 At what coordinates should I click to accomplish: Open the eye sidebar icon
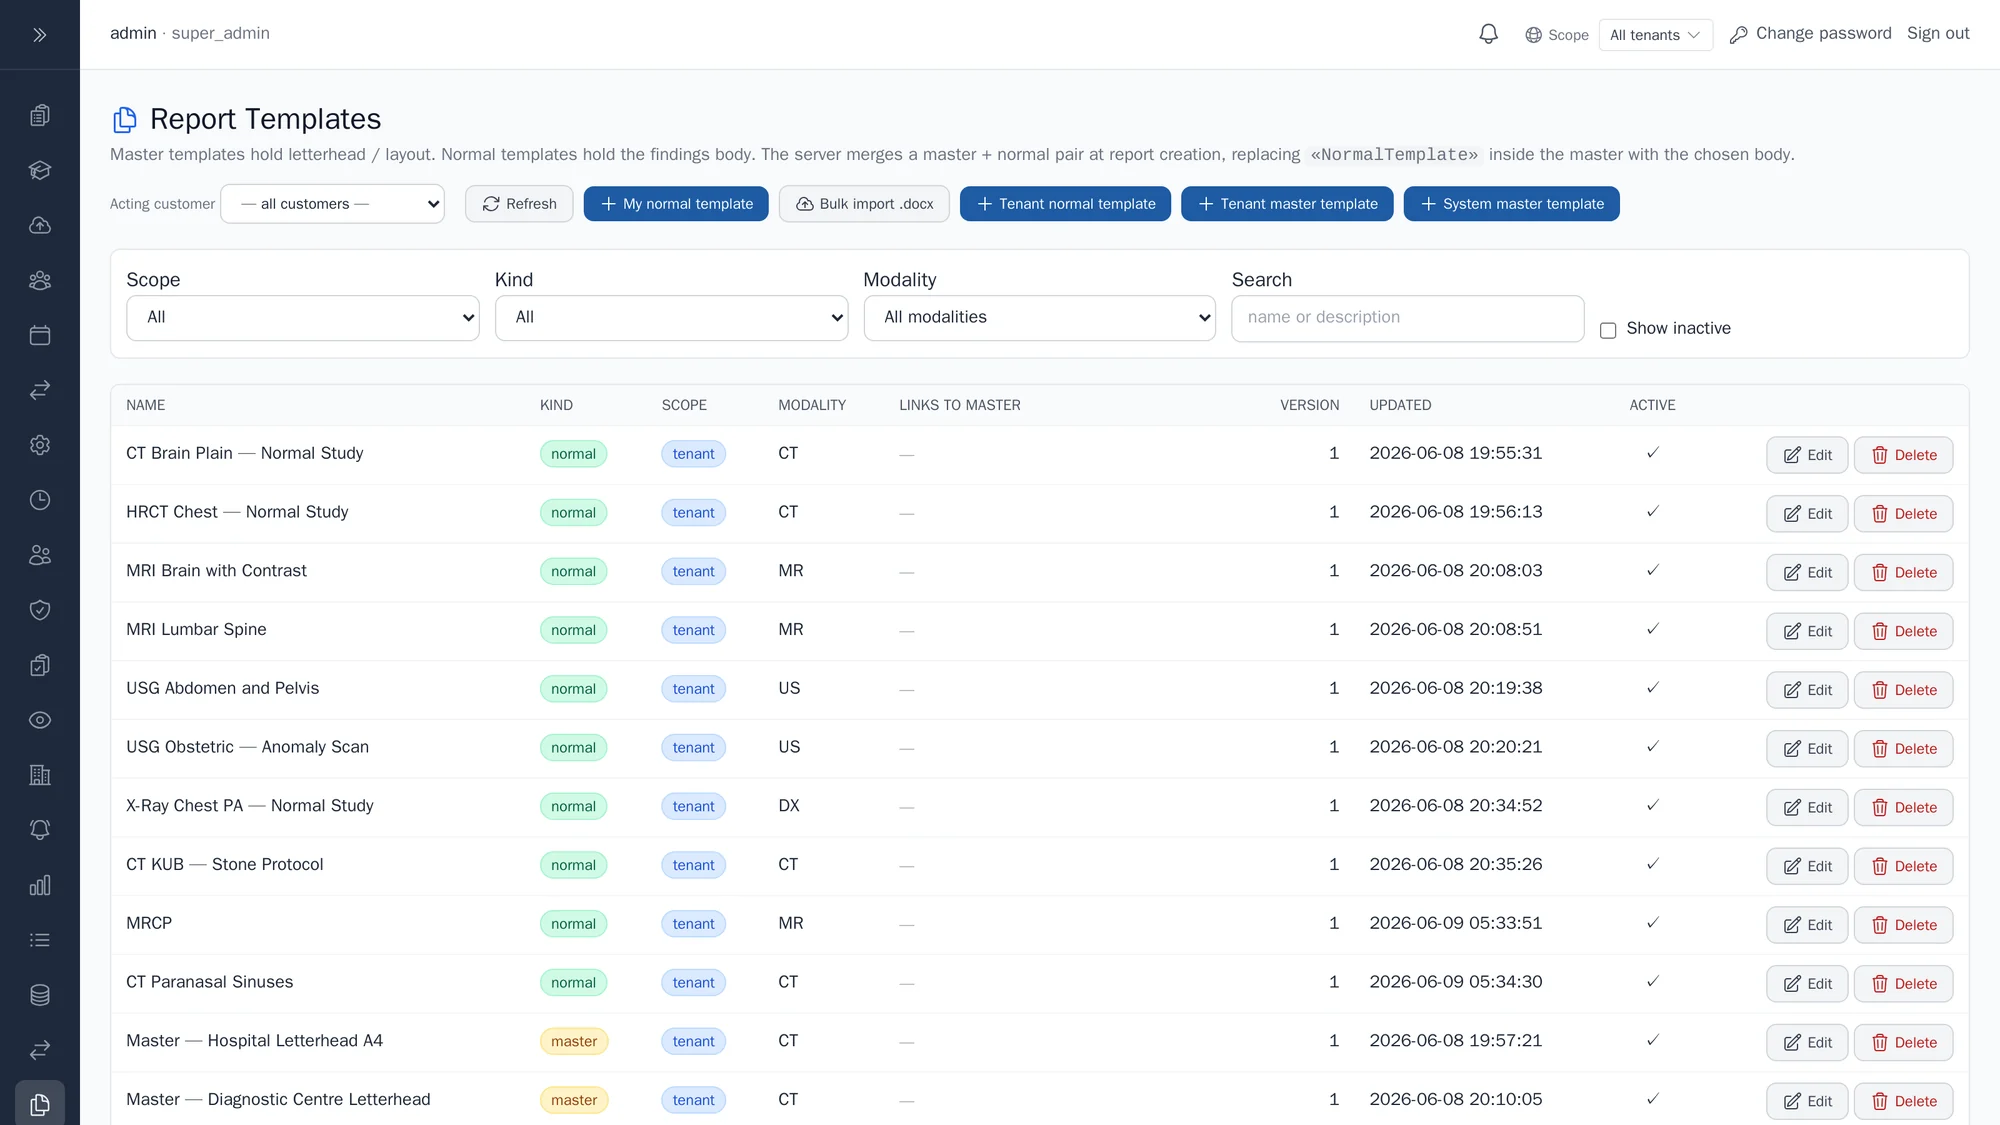coord(39,720)
